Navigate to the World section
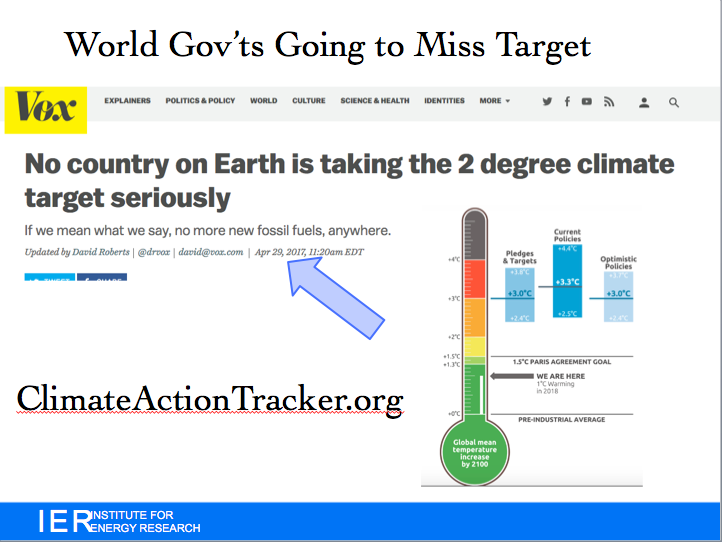722x542 pixels. click(264, 101)
